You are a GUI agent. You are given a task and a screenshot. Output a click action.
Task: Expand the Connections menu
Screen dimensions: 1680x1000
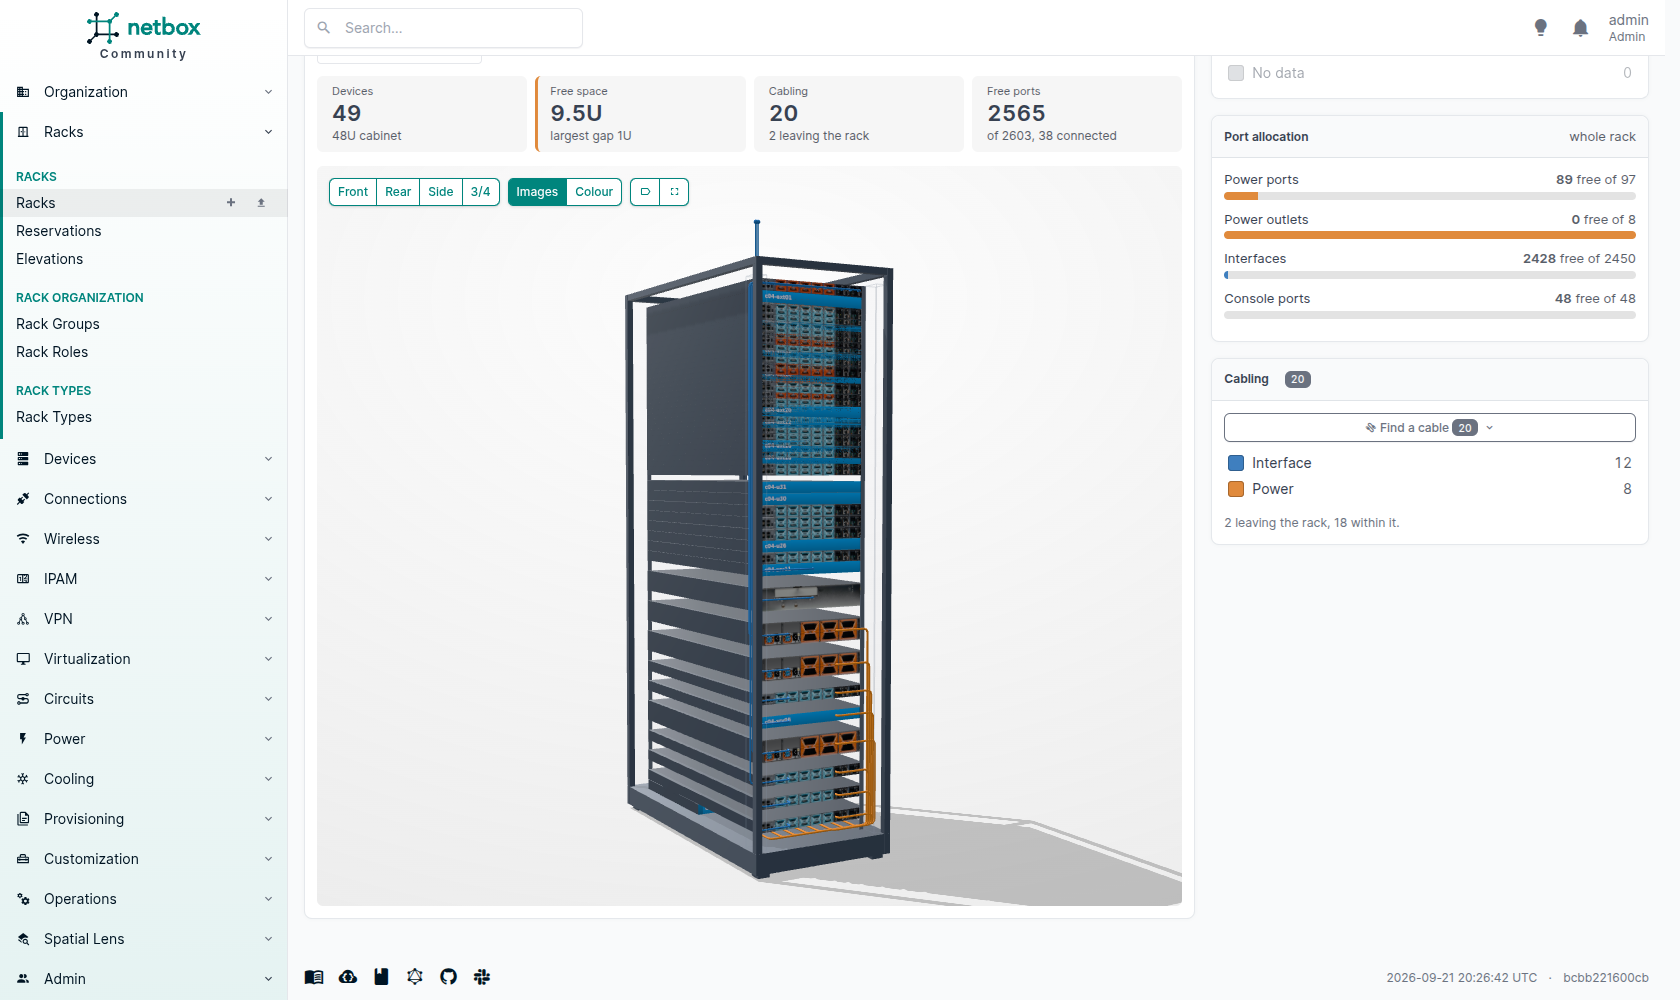click(144, 499)
